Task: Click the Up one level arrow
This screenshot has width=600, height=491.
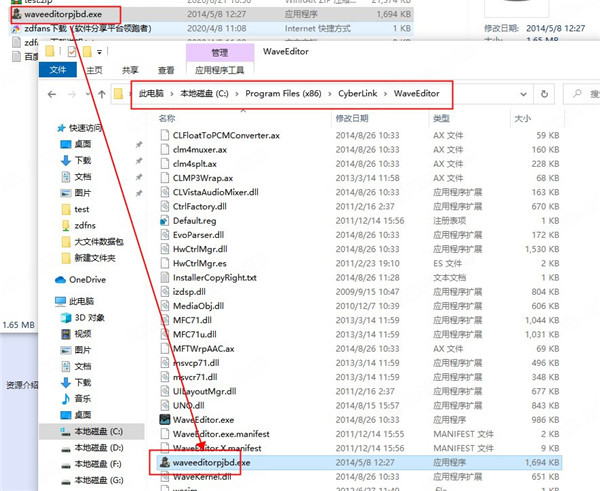Action: [x=102, y=94]
